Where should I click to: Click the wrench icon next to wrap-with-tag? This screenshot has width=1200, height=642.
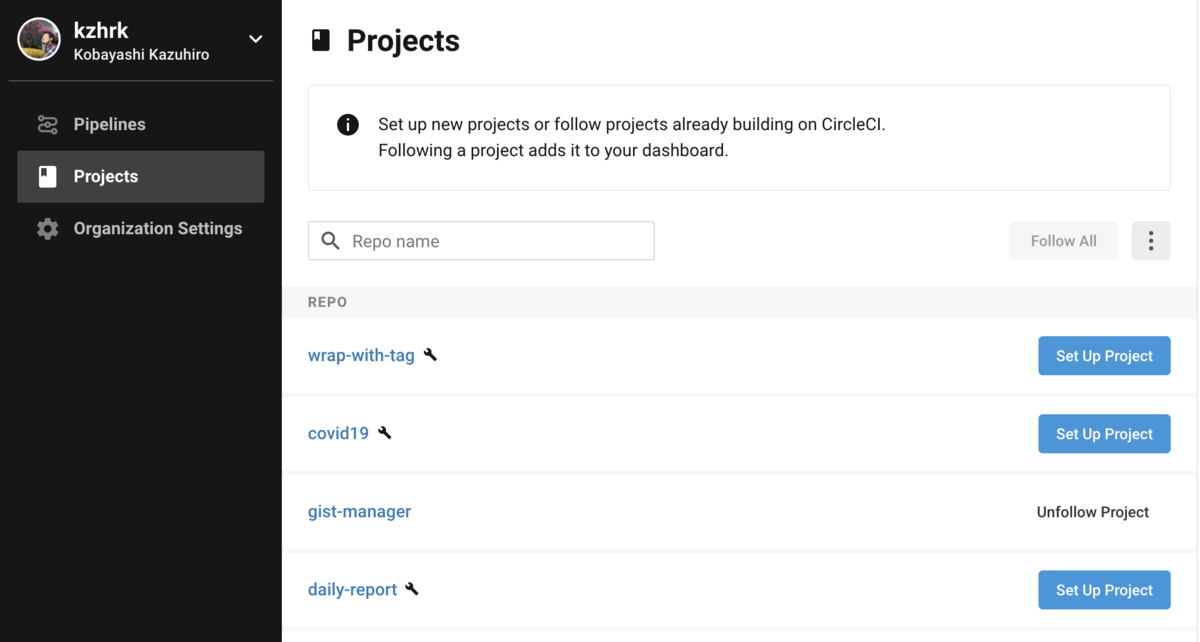tap(430, 355)
